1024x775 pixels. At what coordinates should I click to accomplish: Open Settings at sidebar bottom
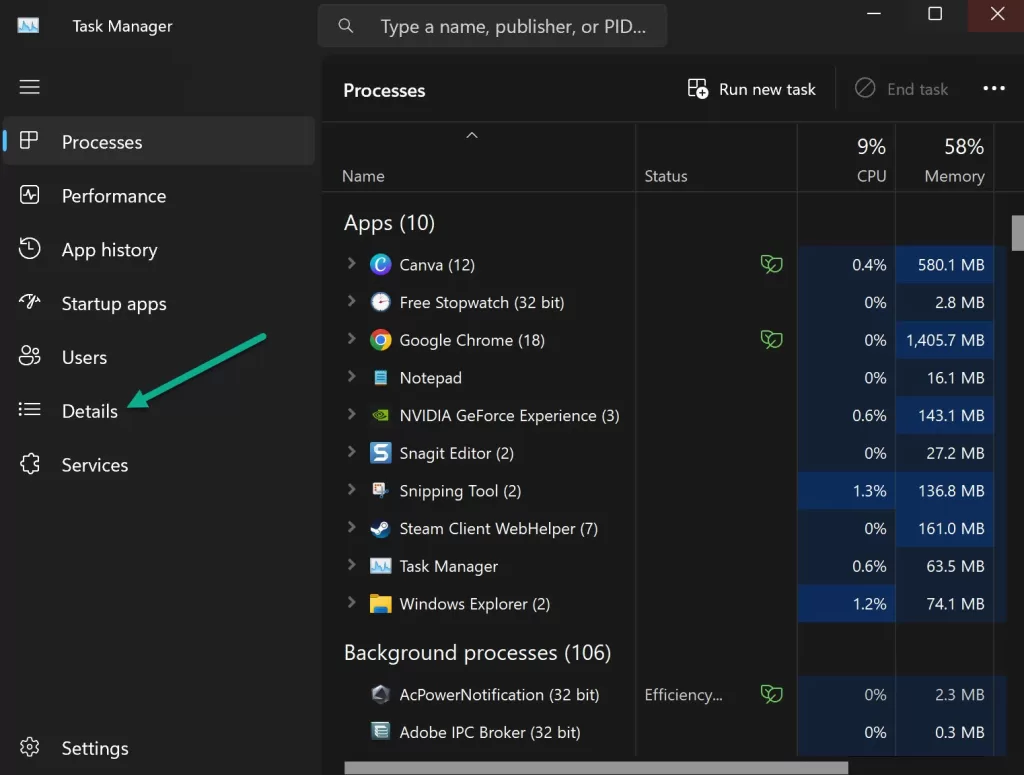[159, 748]
